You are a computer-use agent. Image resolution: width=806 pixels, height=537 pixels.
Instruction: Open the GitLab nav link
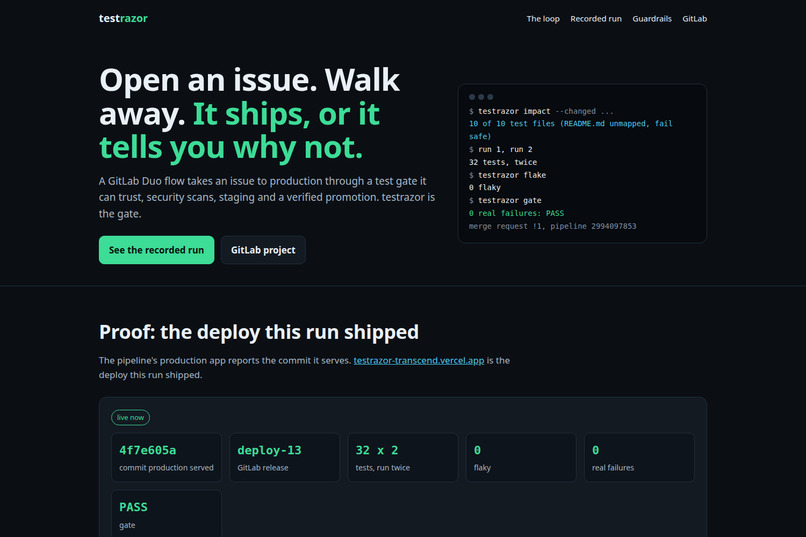pyautogui.click(x=694, y=18)
